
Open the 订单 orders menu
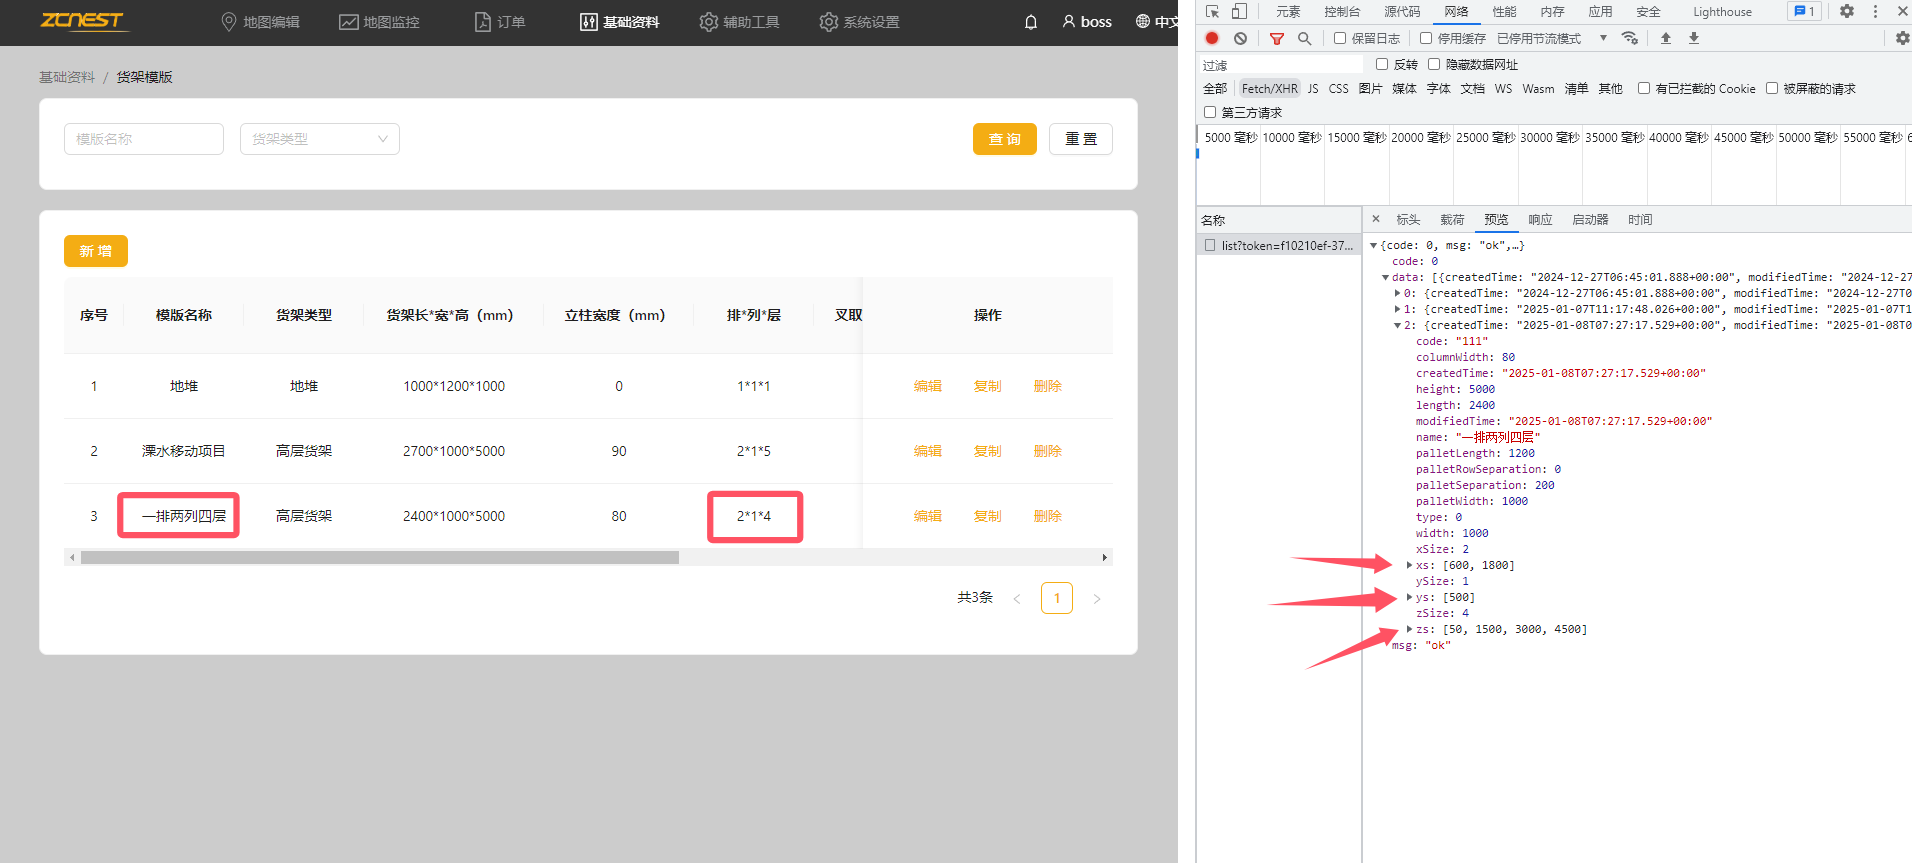click(499, 22)
